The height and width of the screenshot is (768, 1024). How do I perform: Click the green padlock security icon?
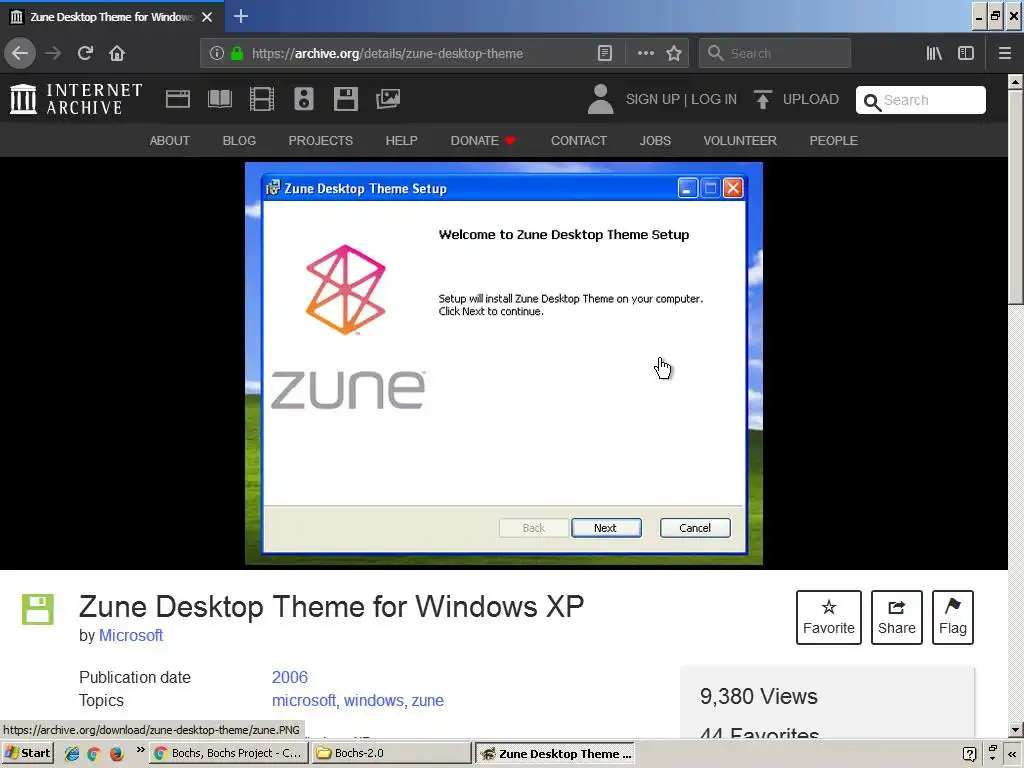point(237,53)
